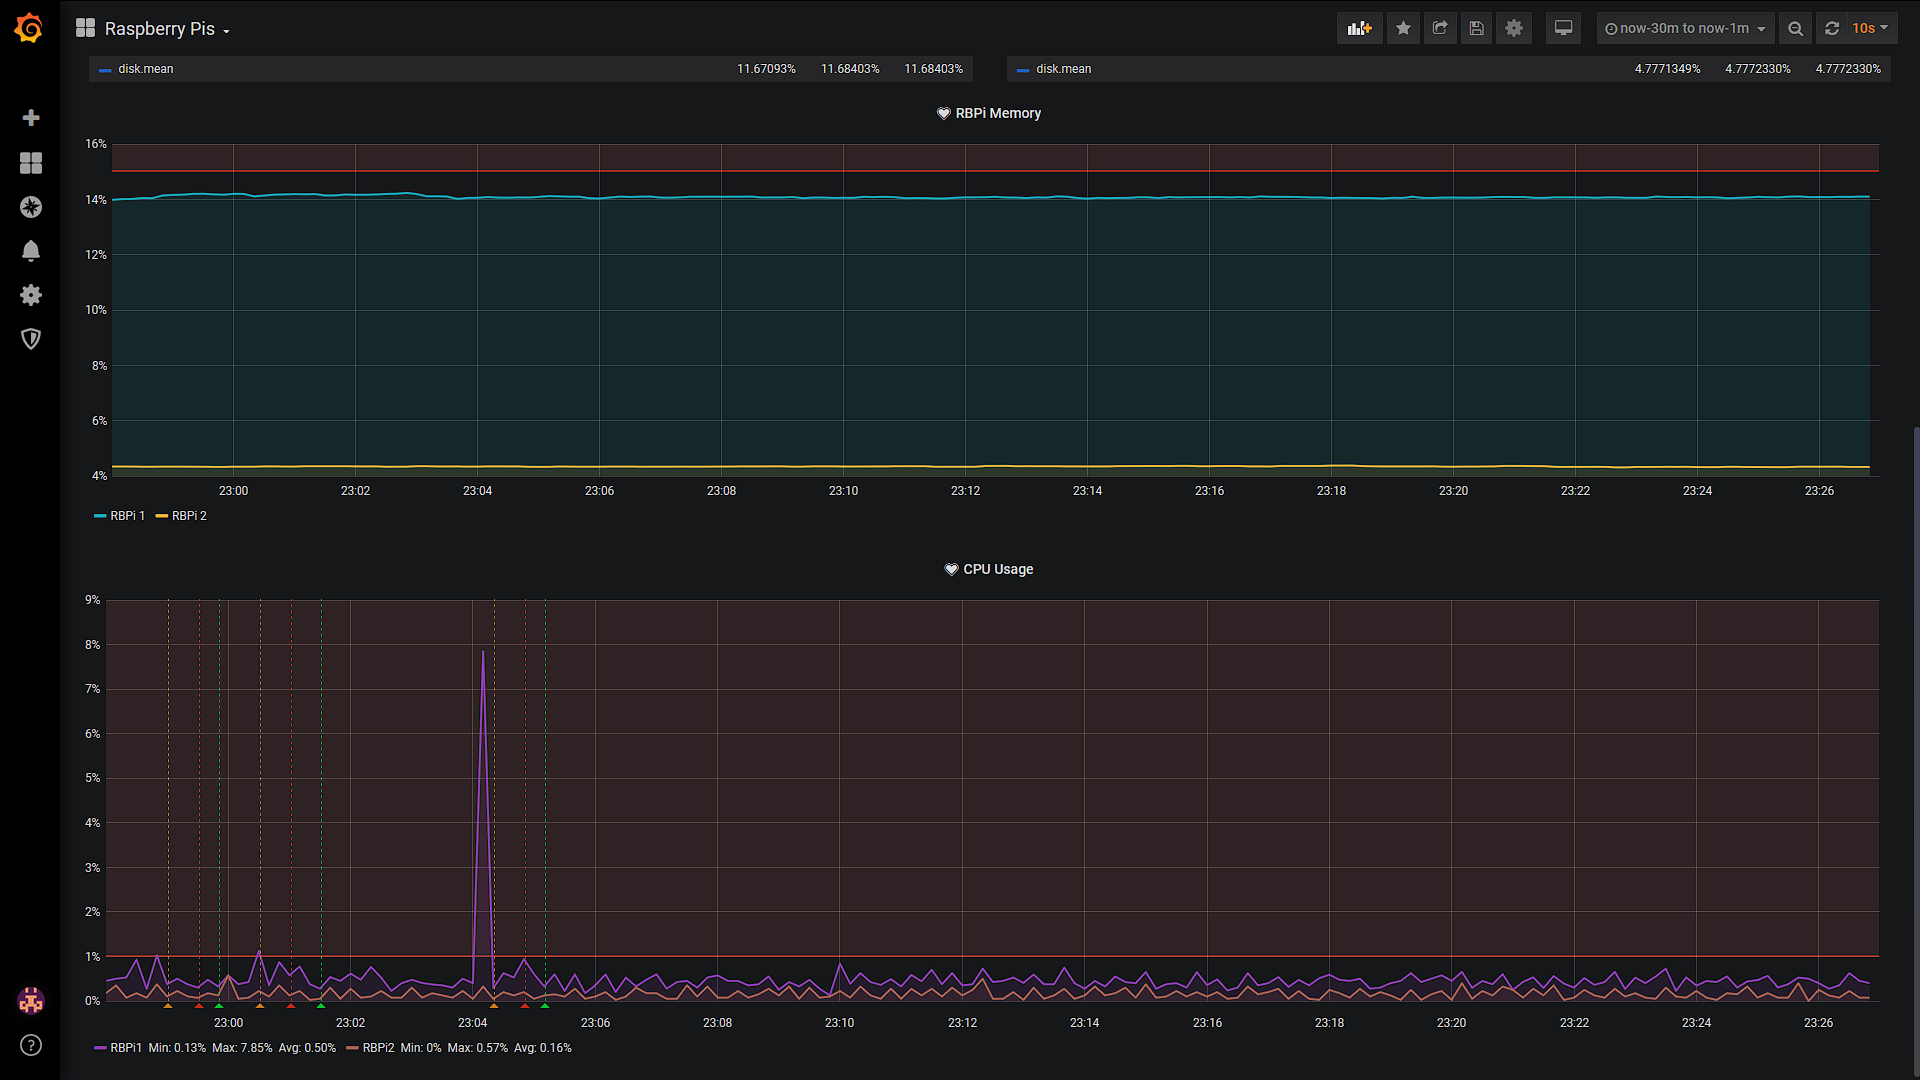Toggle RBPi 2 series in Memory legend
The width and height of the screenshot is (1920, 1080).
(x=189, y=516)
